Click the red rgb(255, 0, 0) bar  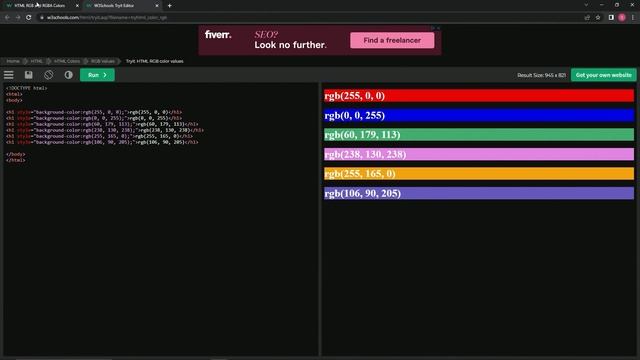[479, 96]
